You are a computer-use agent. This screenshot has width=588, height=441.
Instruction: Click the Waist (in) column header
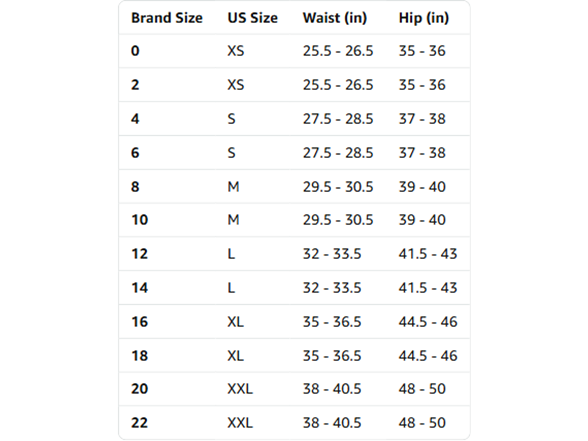point(334,18)
